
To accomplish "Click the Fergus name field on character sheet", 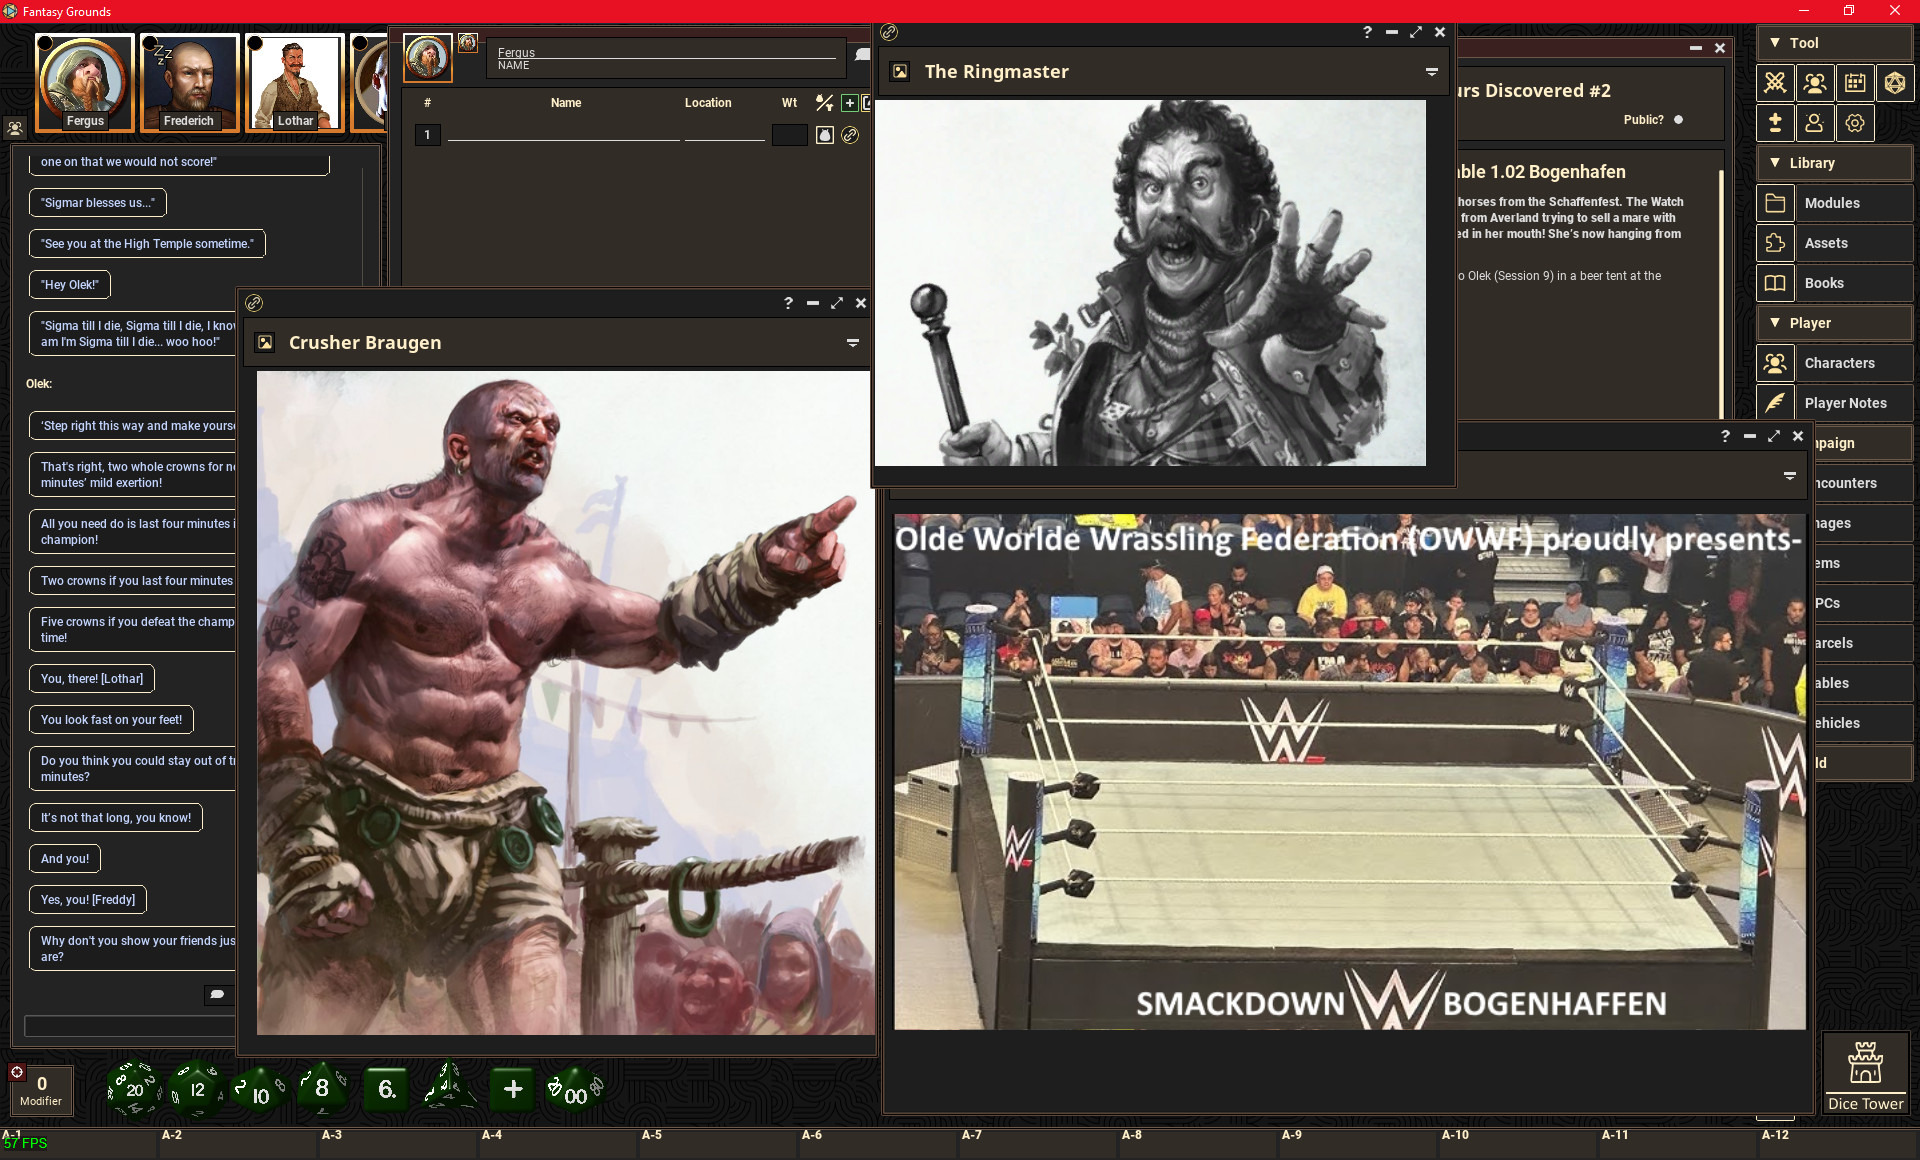I will tap(665, 53).
